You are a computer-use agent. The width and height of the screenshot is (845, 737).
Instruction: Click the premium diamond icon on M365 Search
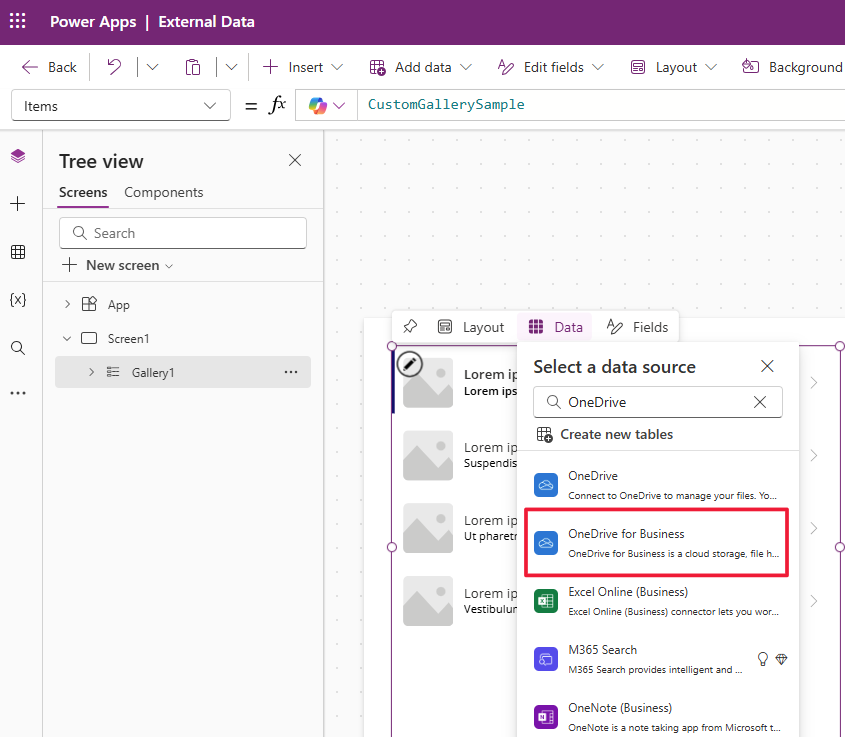[782, 659]
